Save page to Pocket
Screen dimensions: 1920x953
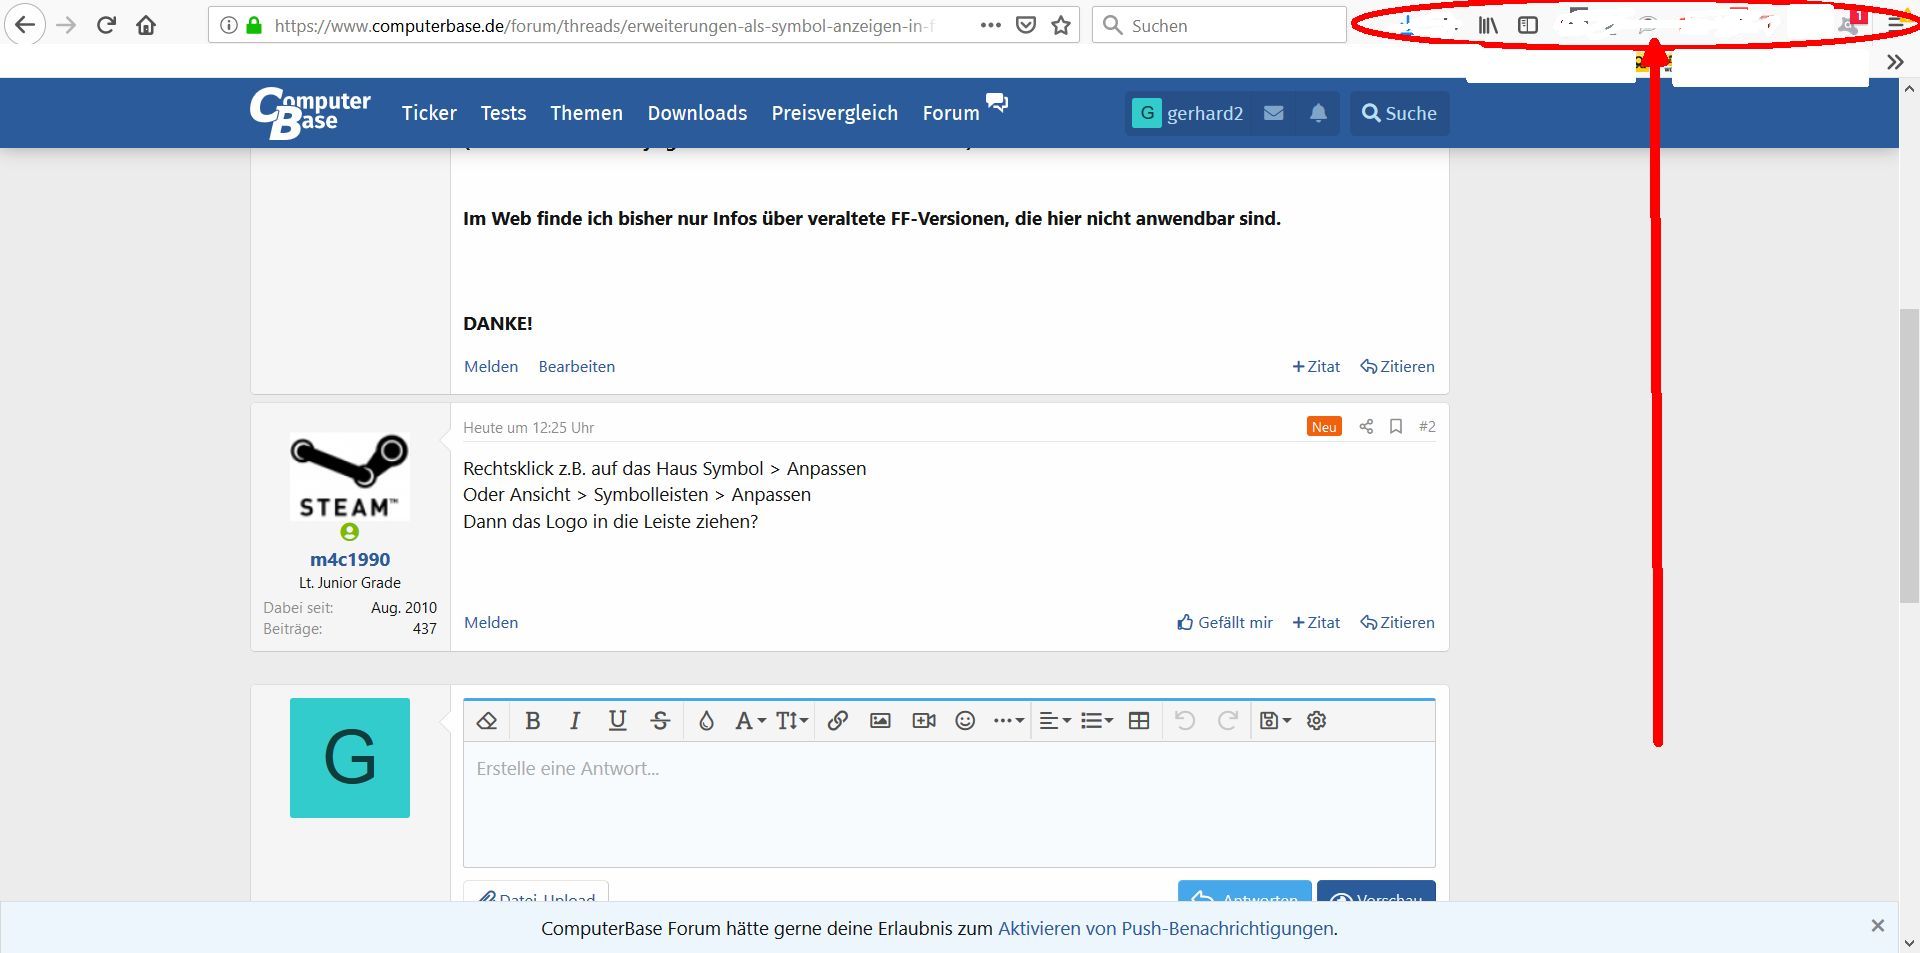[1026, 25]
